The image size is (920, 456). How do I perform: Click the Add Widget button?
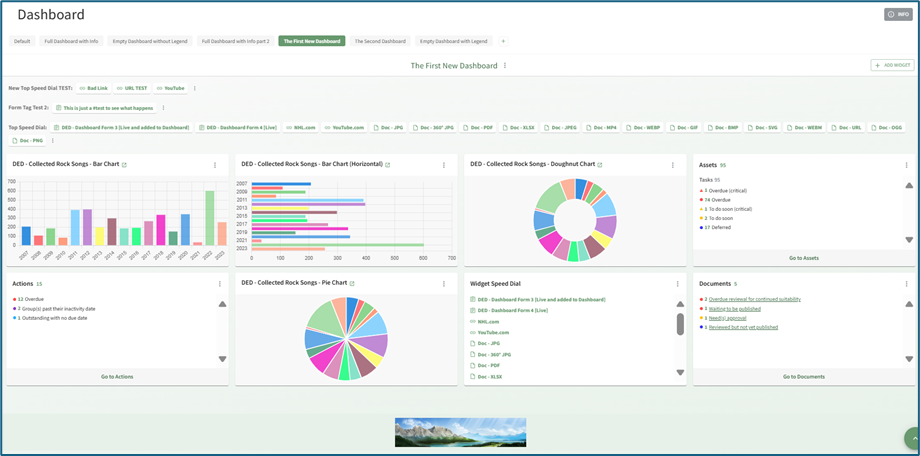point(892,65)
